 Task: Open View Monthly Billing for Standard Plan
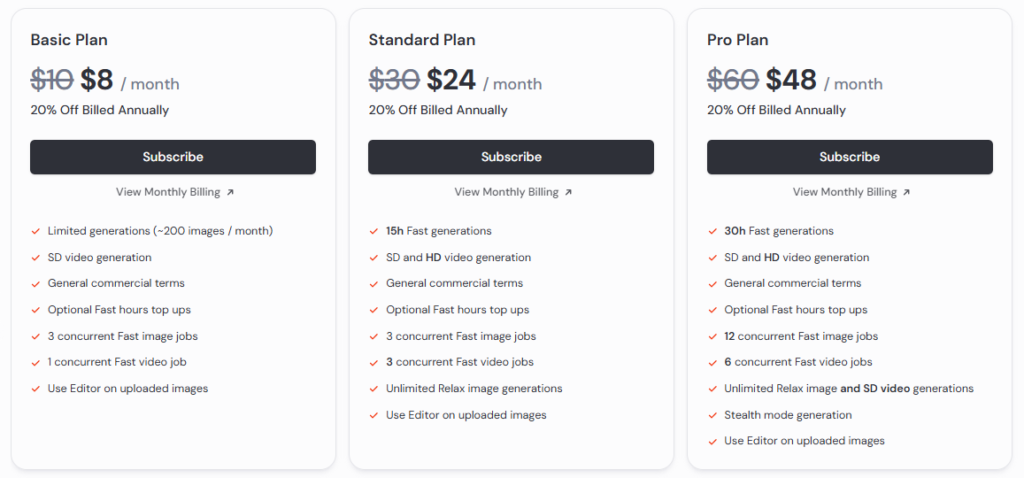click(x=506, y=192)
